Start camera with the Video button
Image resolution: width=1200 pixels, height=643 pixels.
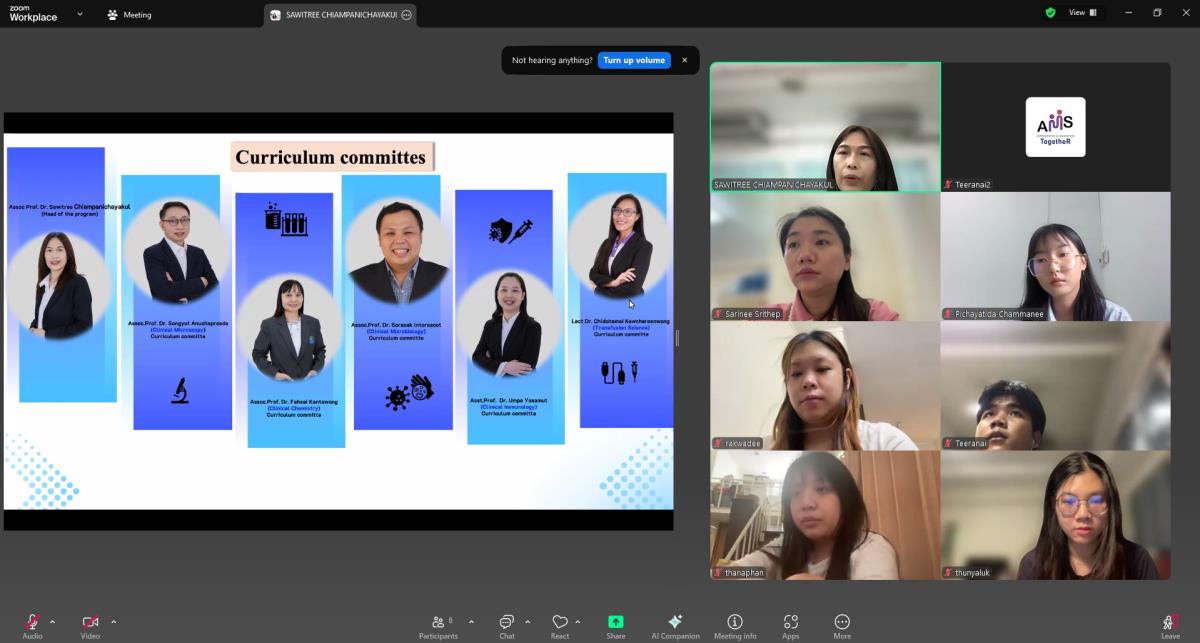click(90, 625)
